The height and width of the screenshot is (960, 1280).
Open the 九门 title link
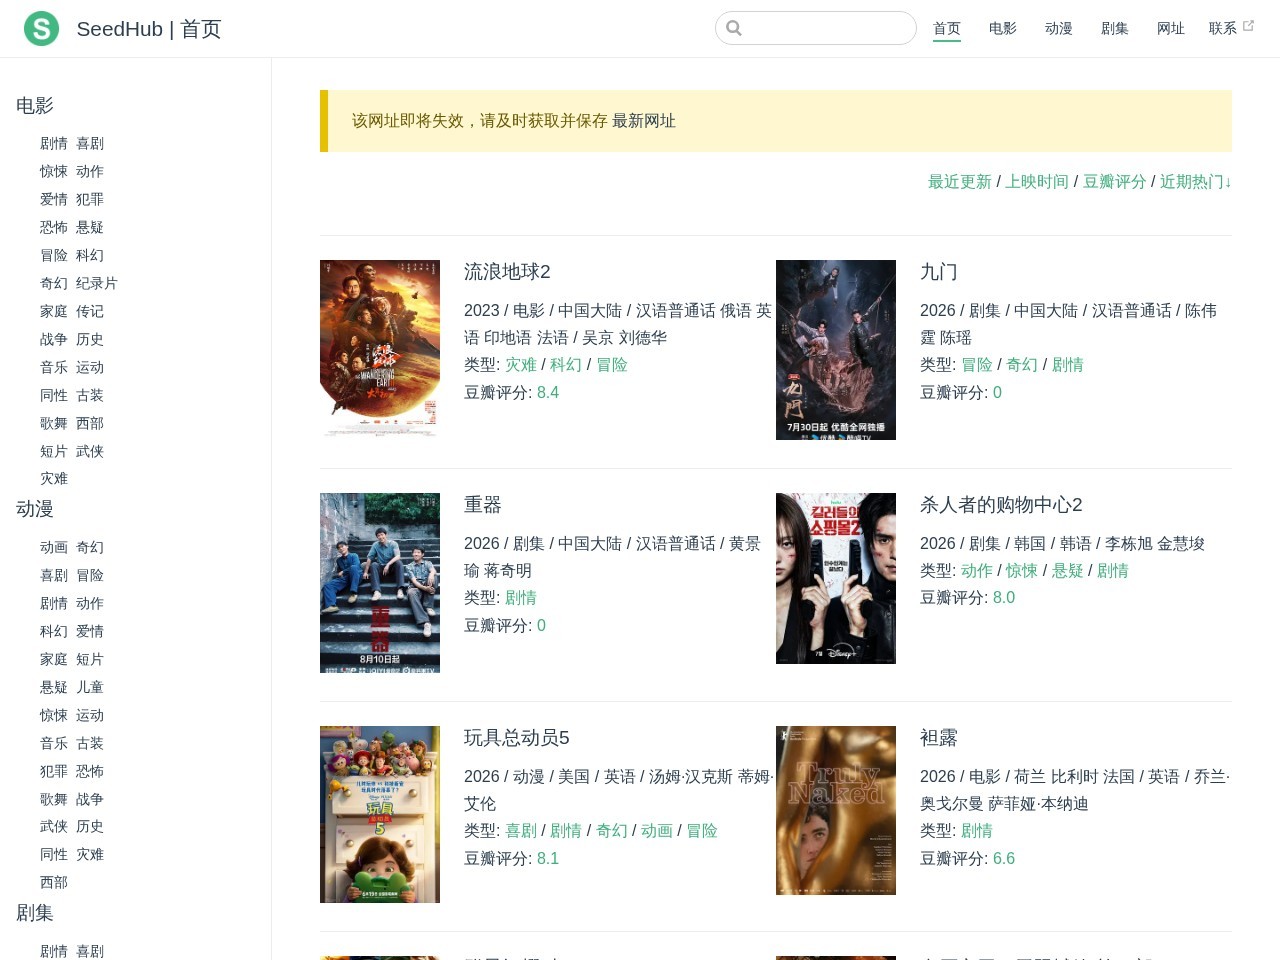[939, 272]
